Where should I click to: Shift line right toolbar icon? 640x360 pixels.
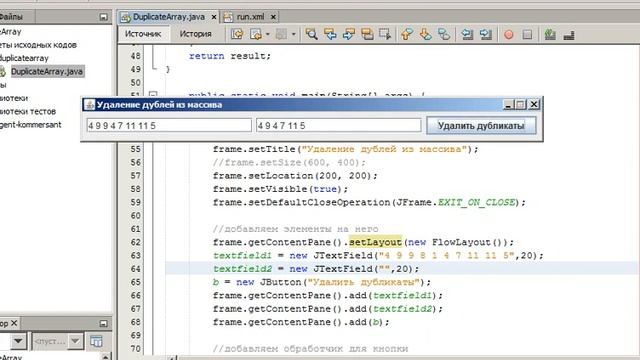pyautogui.click(x=486, y=34)
